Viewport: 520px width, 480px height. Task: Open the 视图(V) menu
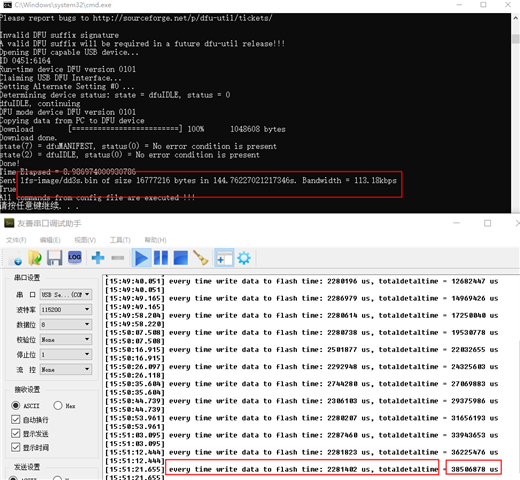(85, 240)
